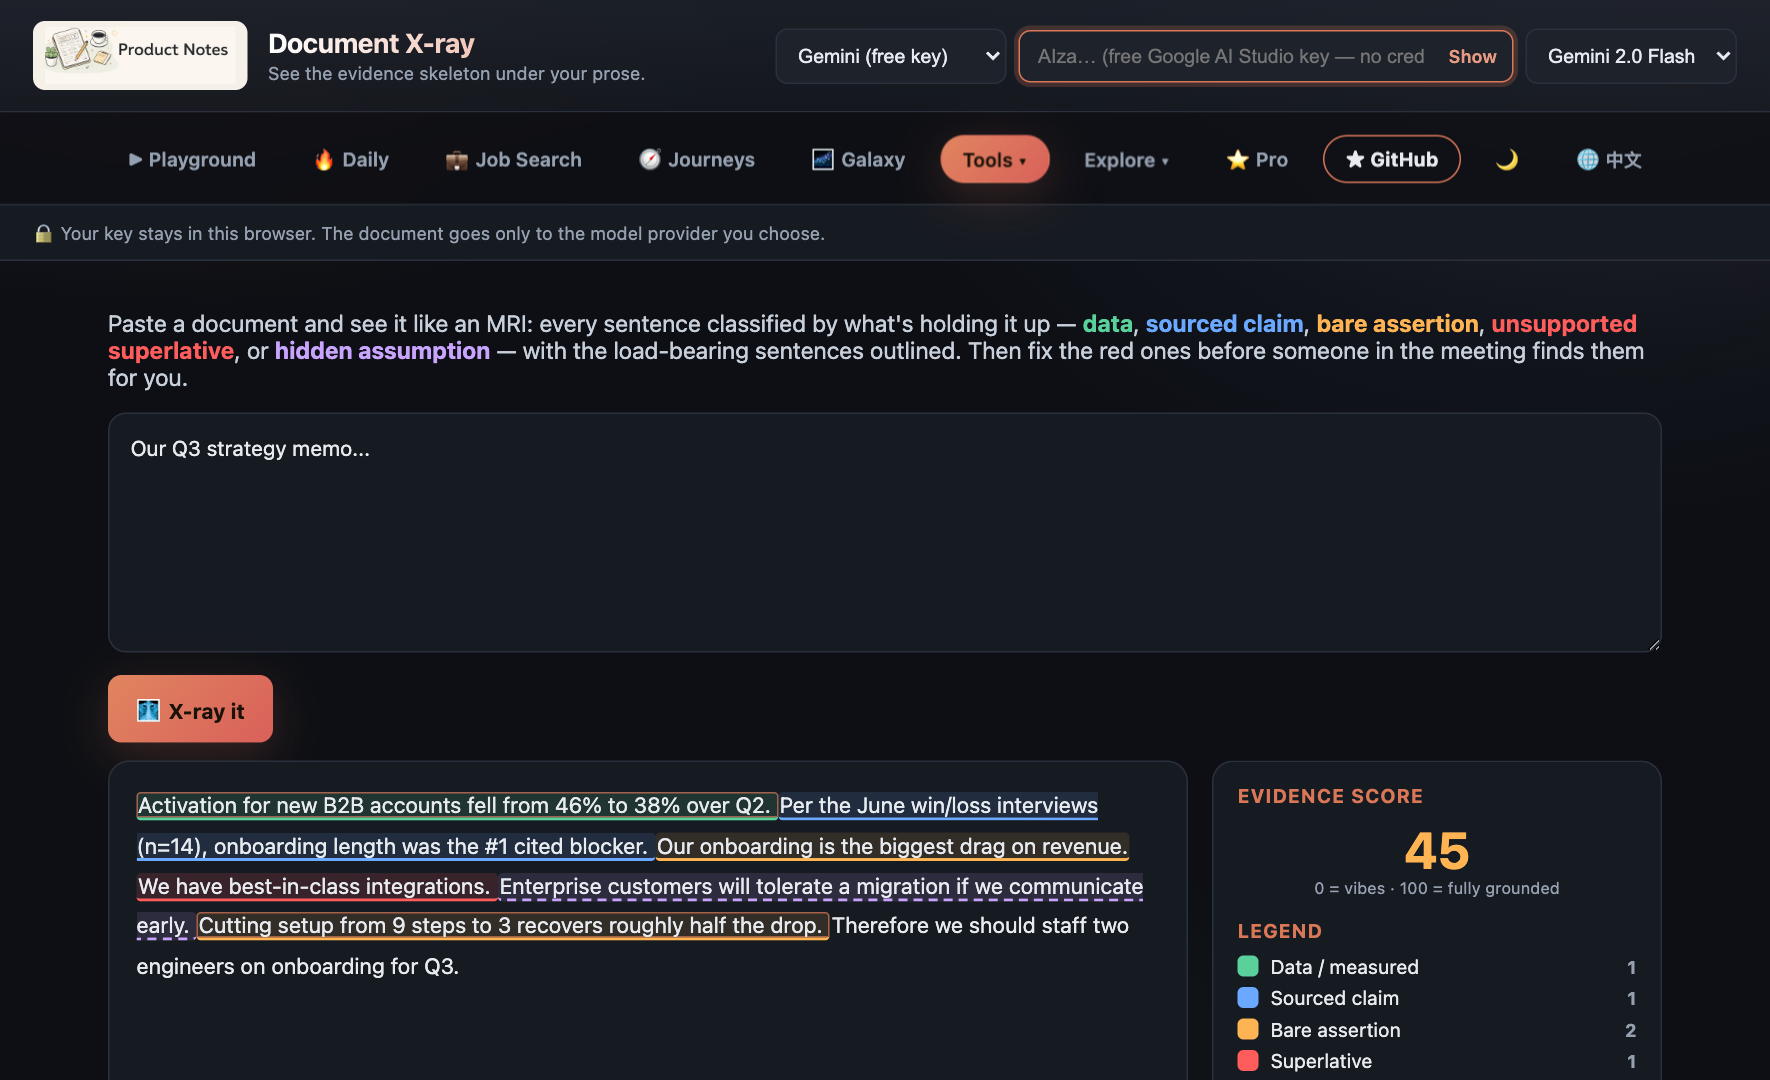The height and width of the screenshot is (1080, 1770).
Task: Click the green 'data' colored term
Action: click(1107, 324)
